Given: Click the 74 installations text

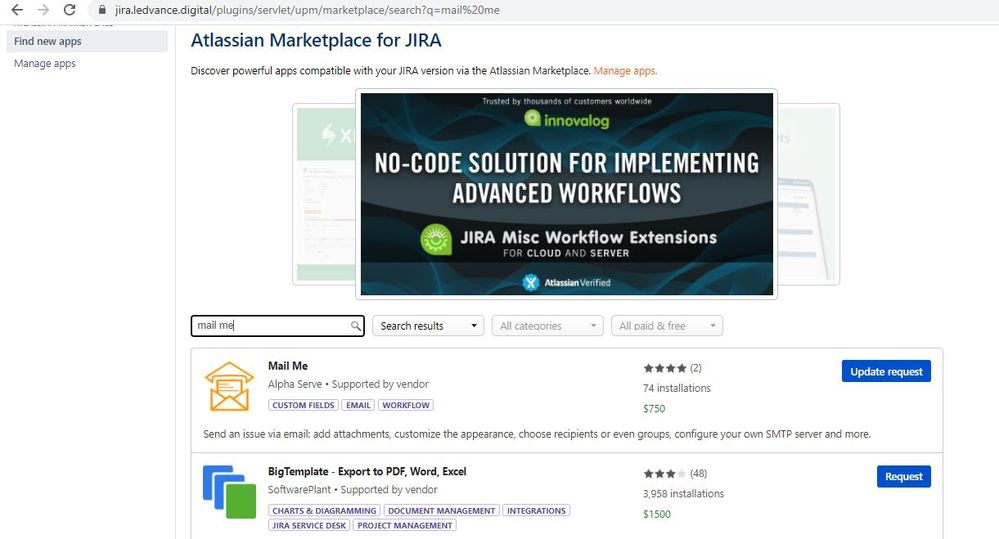Looking at the screenshot, I should (x=677, y=388).
